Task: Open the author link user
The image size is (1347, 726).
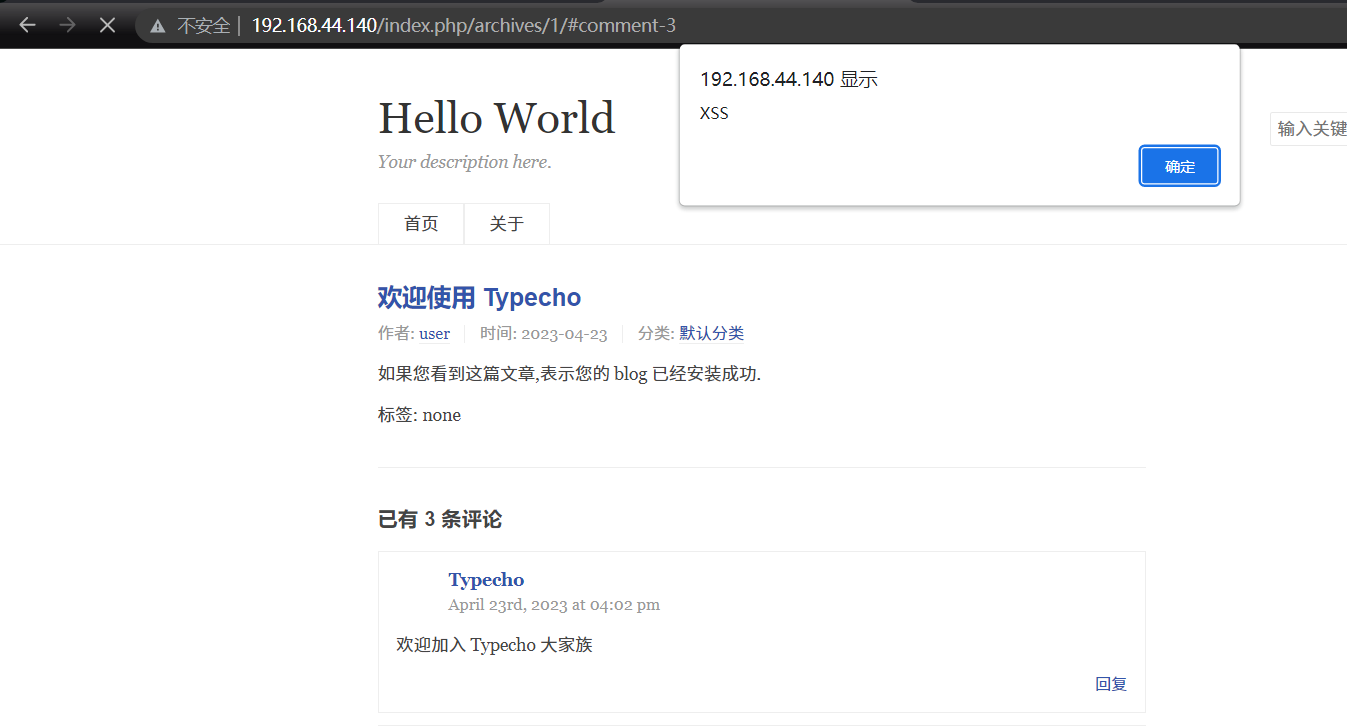Action: [x=434, y=334]
